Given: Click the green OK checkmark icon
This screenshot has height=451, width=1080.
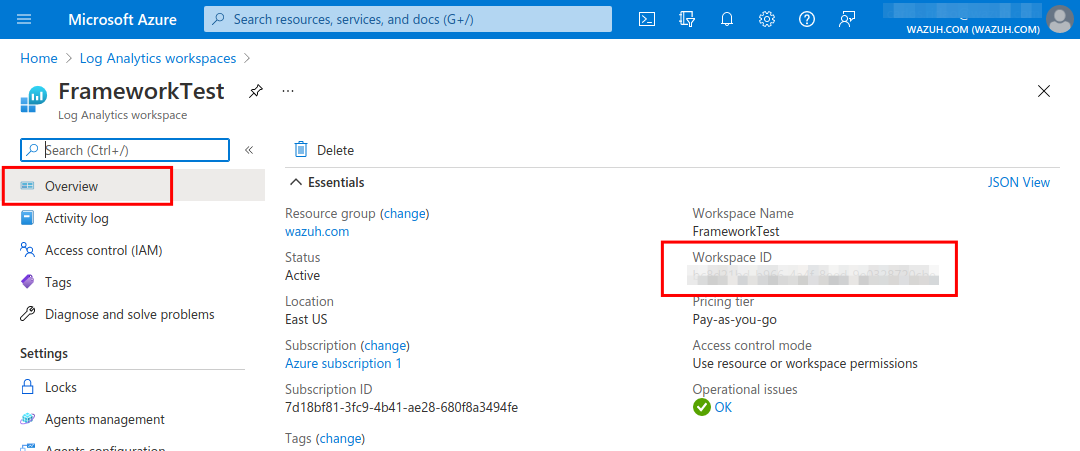Looking at the screenshot, I should (x=701, y=407).
